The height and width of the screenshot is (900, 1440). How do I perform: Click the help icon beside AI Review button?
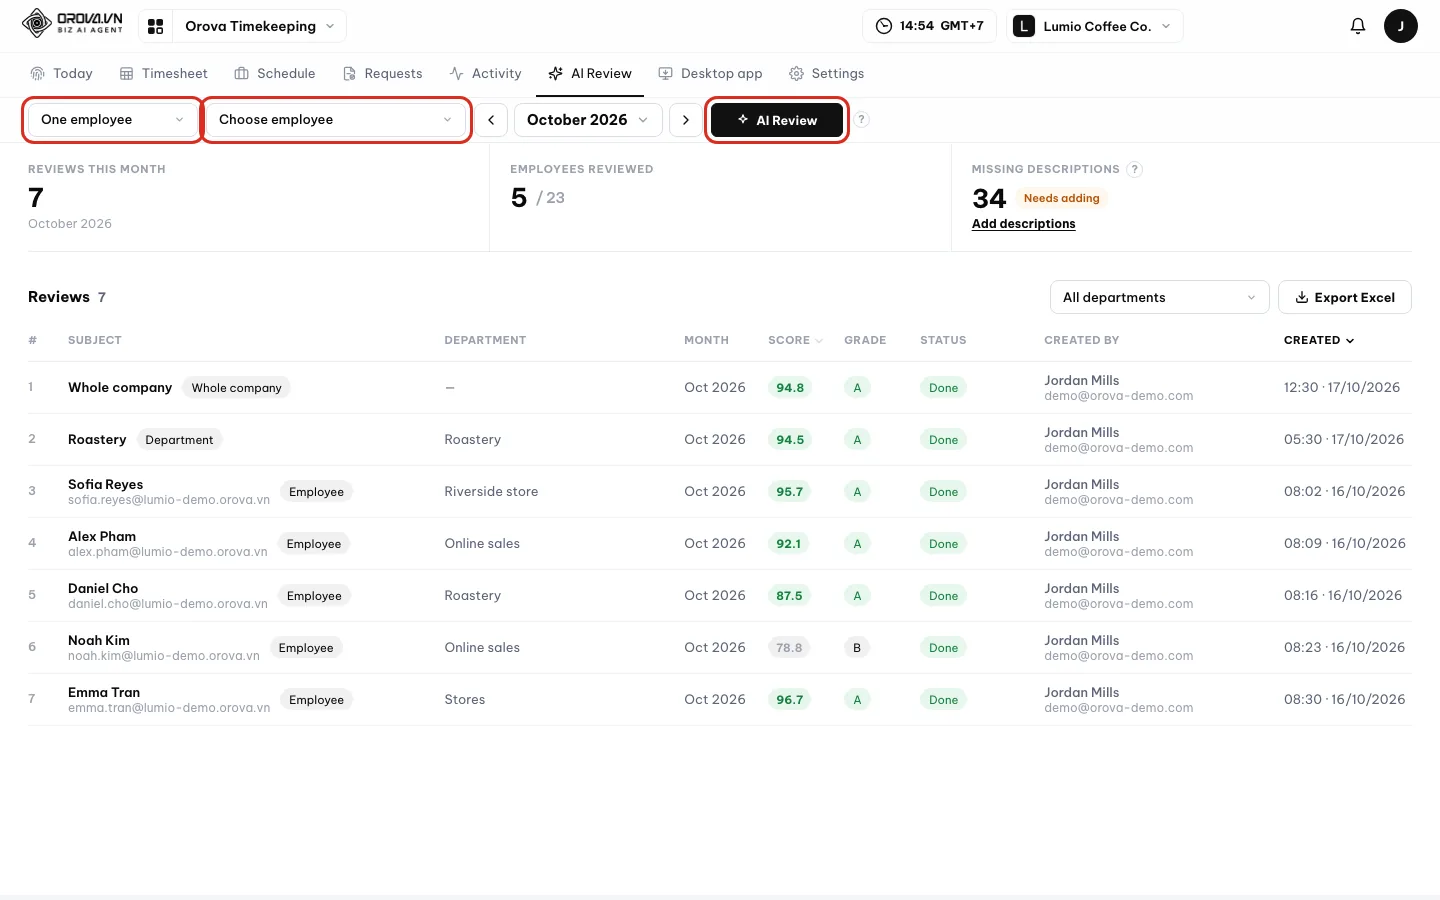[x=861, y=120]
